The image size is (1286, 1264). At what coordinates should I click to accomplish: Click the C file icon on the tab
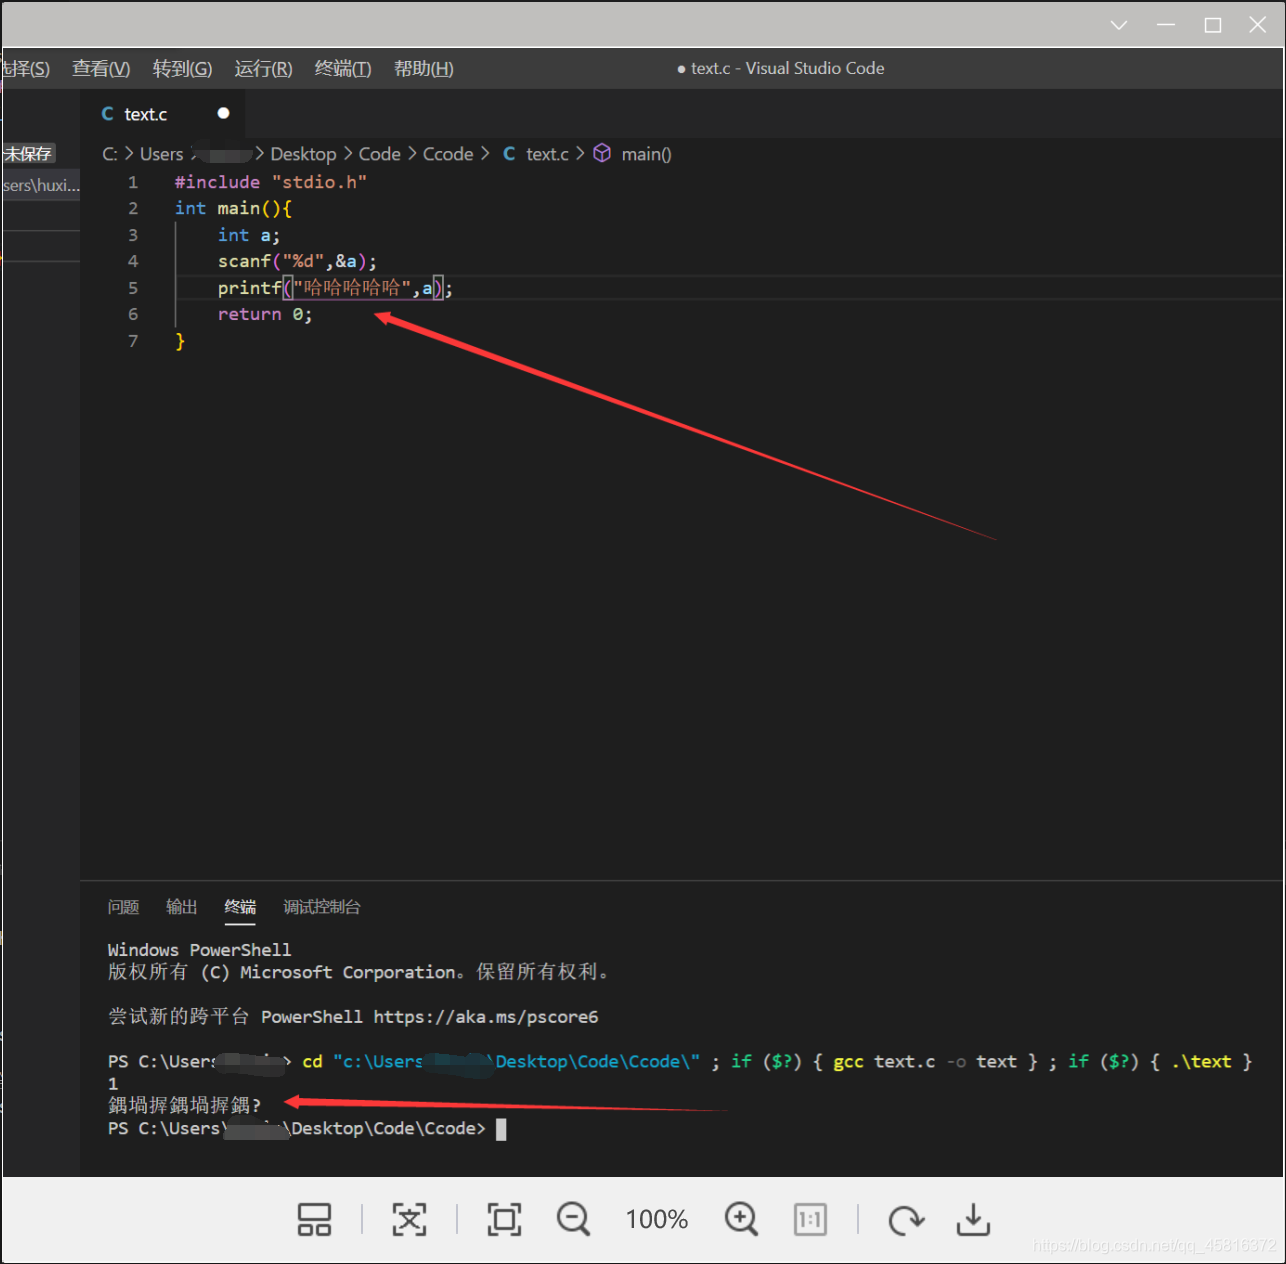click(x=107, y=114)
